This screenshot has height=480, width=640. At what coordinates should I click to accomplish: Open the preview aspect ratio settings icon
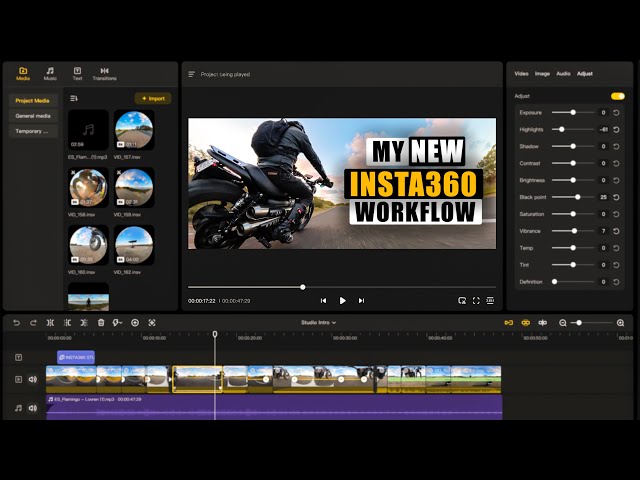click(490, 301)
